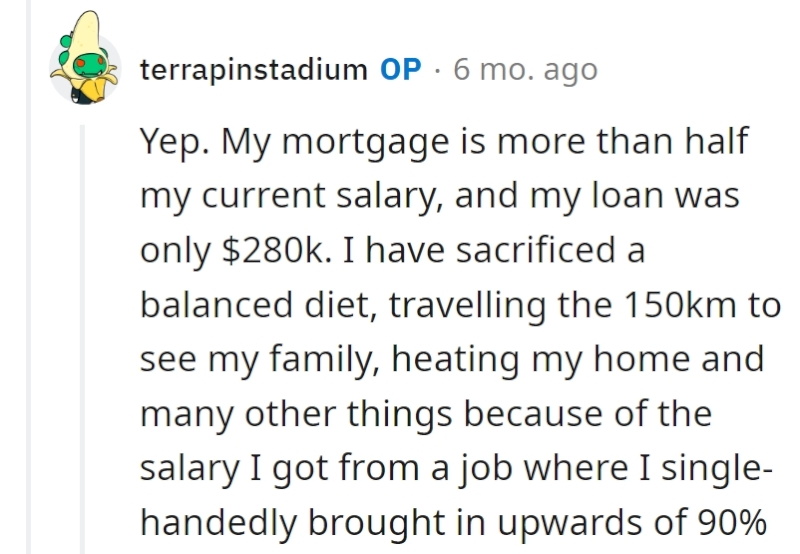
Task: Click the word 'family' in the comment
Action: 324,360
